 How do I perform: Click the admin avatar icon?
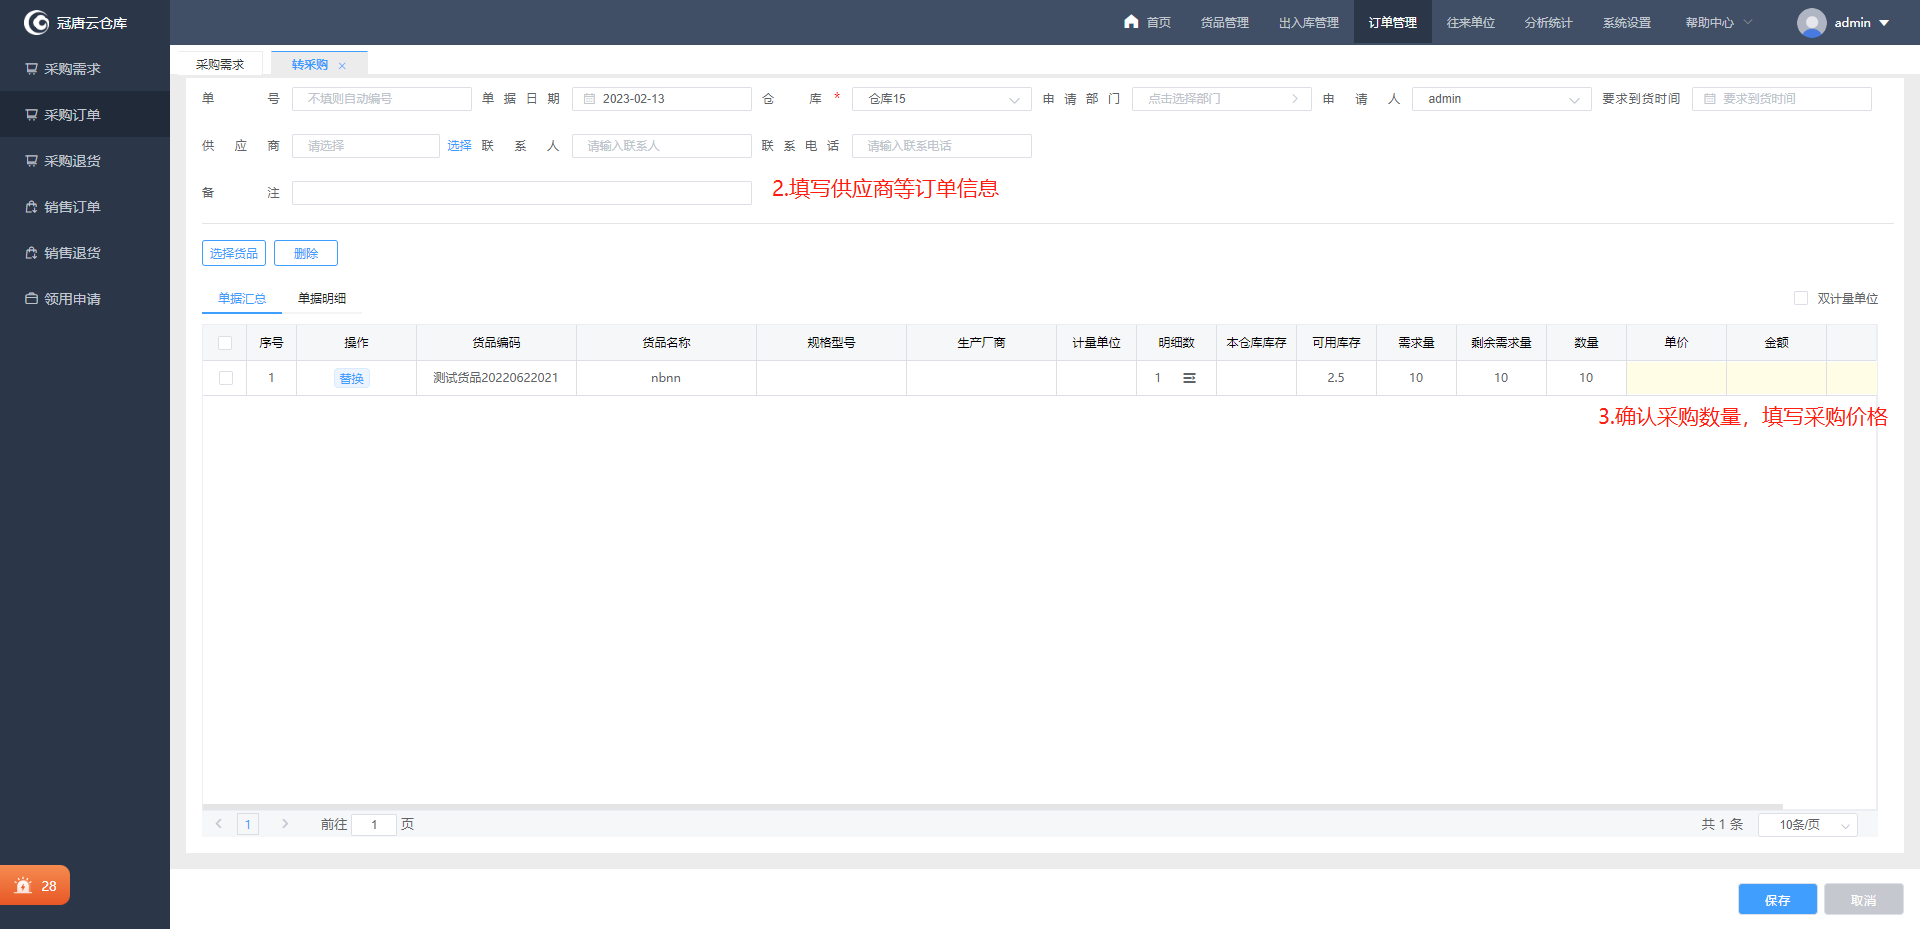(1811, 22)
